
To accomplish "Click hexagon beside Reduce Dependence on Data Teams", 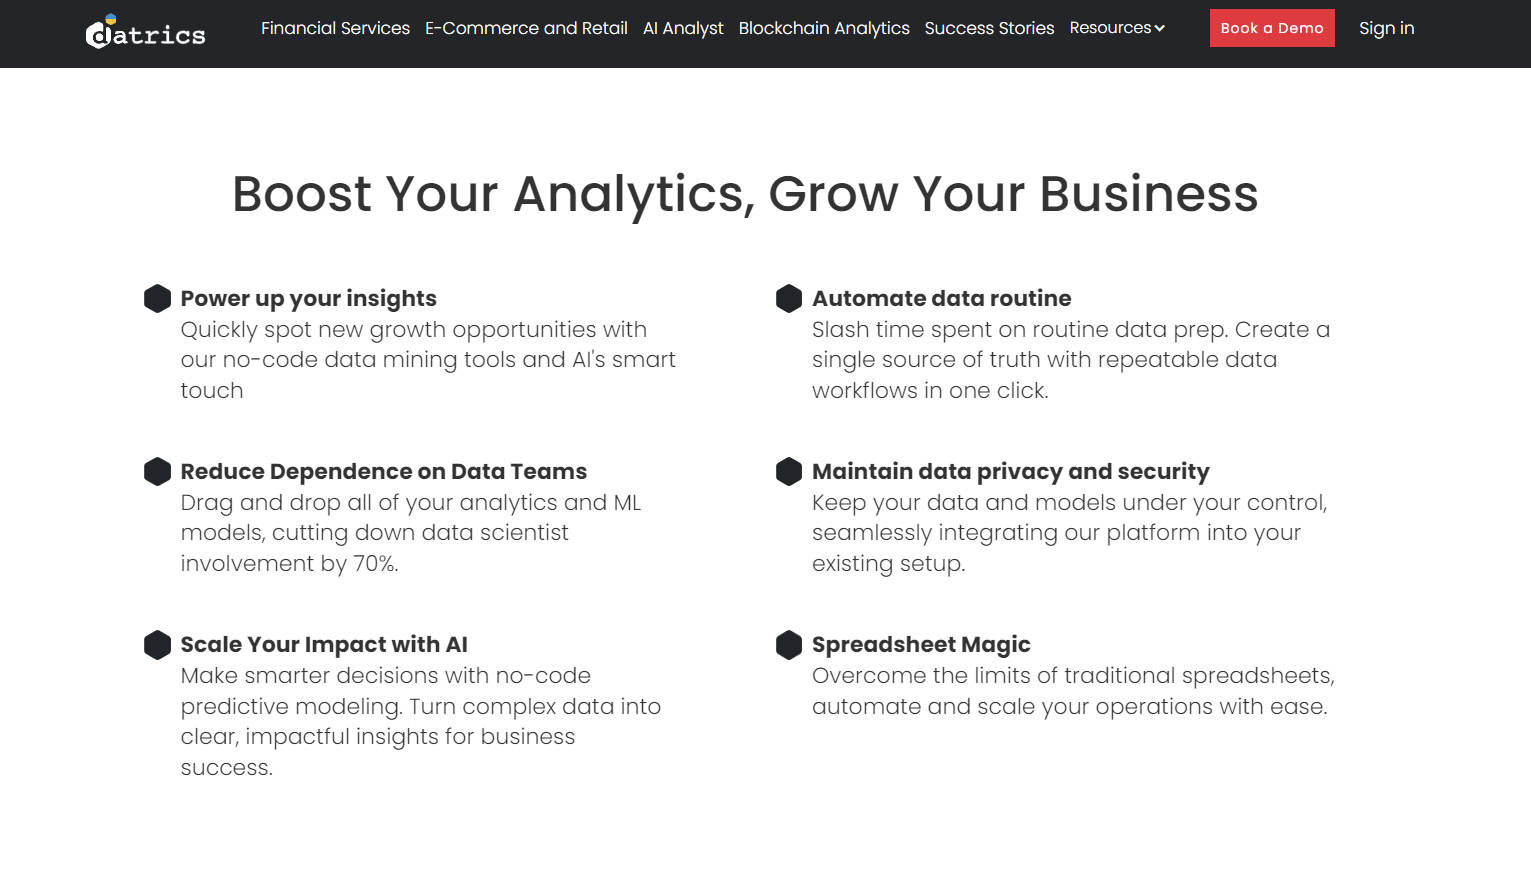I will pyautogui.click(x=157, y=471).
